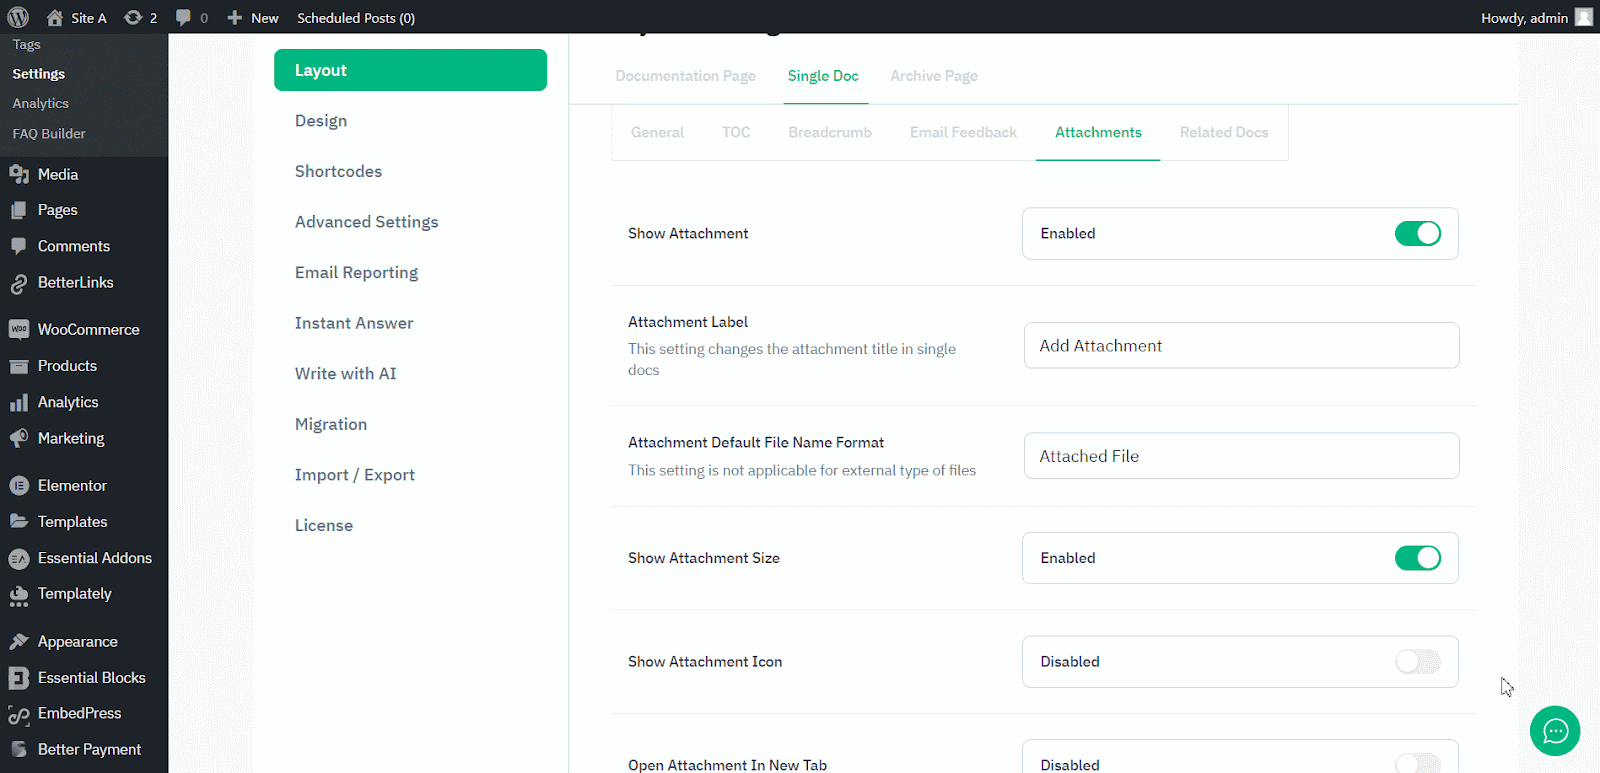
Task: Switch to Documentation Page tab
Action: (685, 76)
